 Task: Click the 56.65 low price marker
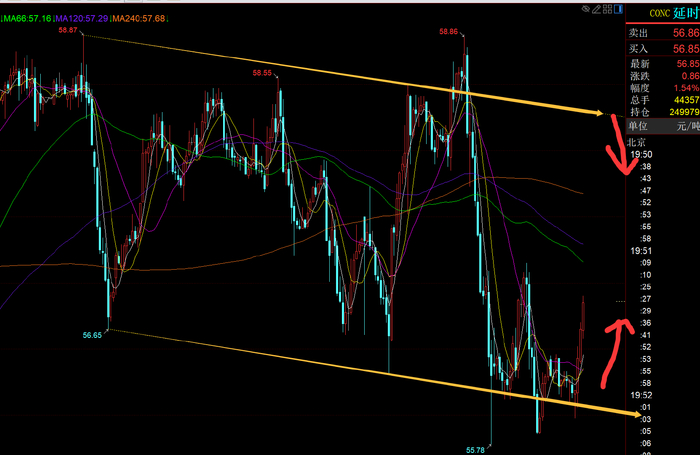pyautogui.click(x=92, y=335)
